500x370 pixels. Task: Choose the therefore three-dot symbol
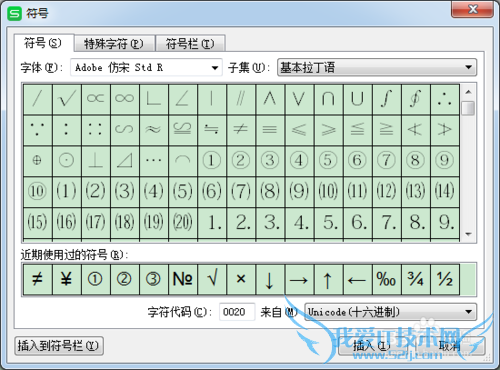[445, 99]
